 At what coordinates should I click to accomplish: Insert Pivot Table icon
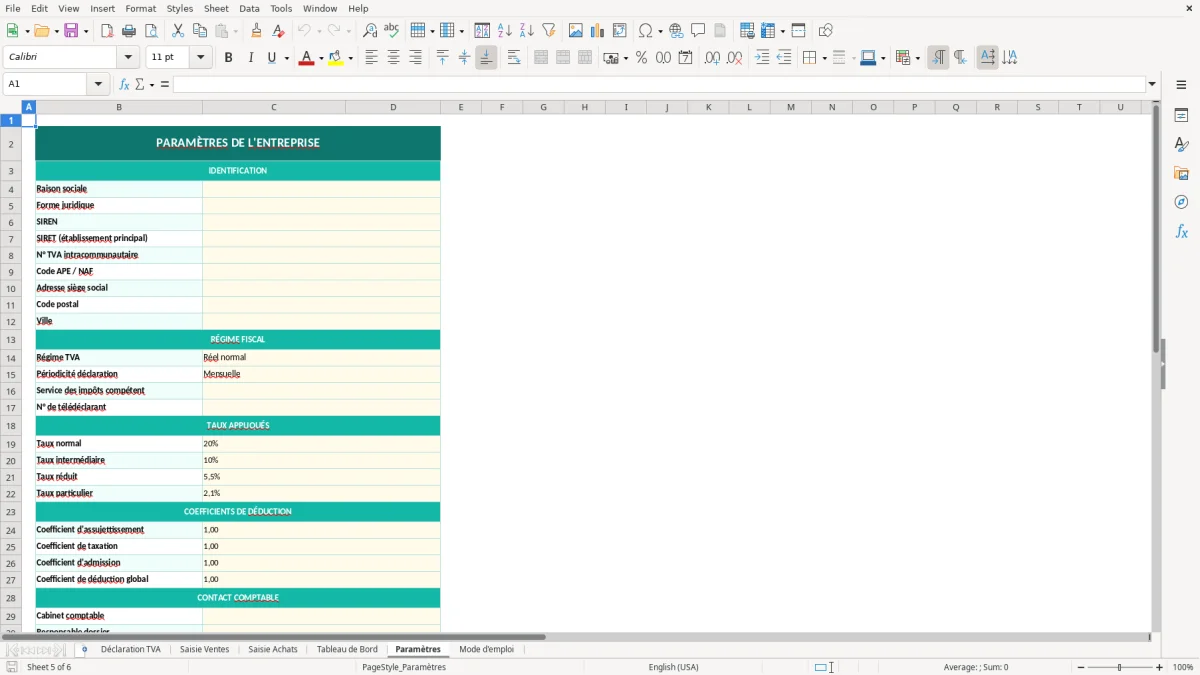[x=620, y=31]
